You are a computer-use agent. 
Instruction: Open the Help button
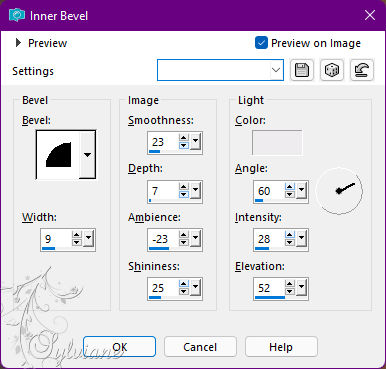(281, 347)
